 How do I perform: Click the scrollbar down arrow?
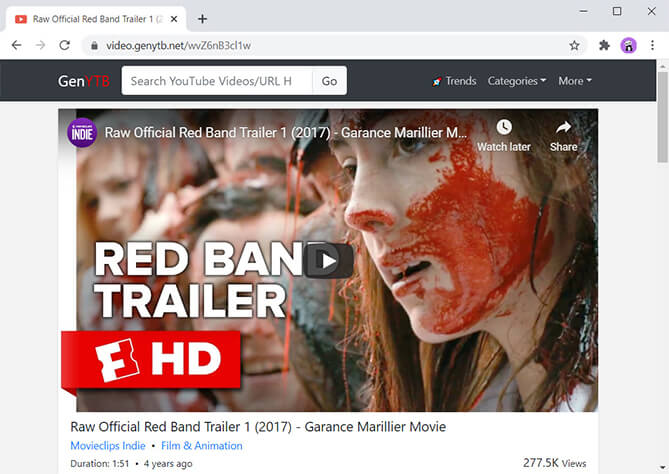click(662, 468)
